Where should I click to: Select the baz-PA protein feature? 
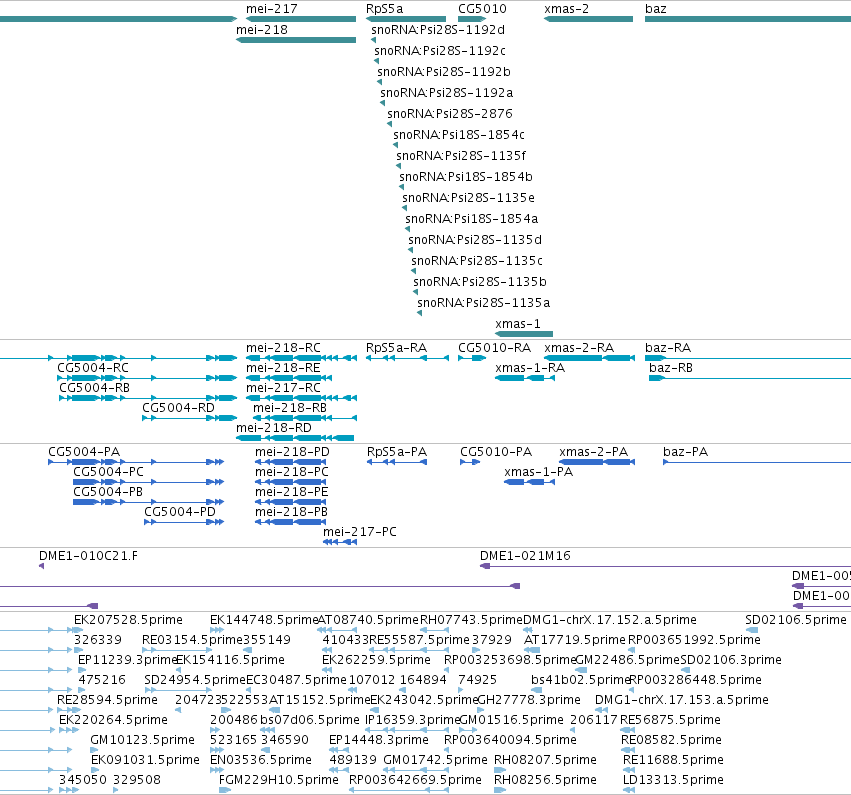pos(757,462)
